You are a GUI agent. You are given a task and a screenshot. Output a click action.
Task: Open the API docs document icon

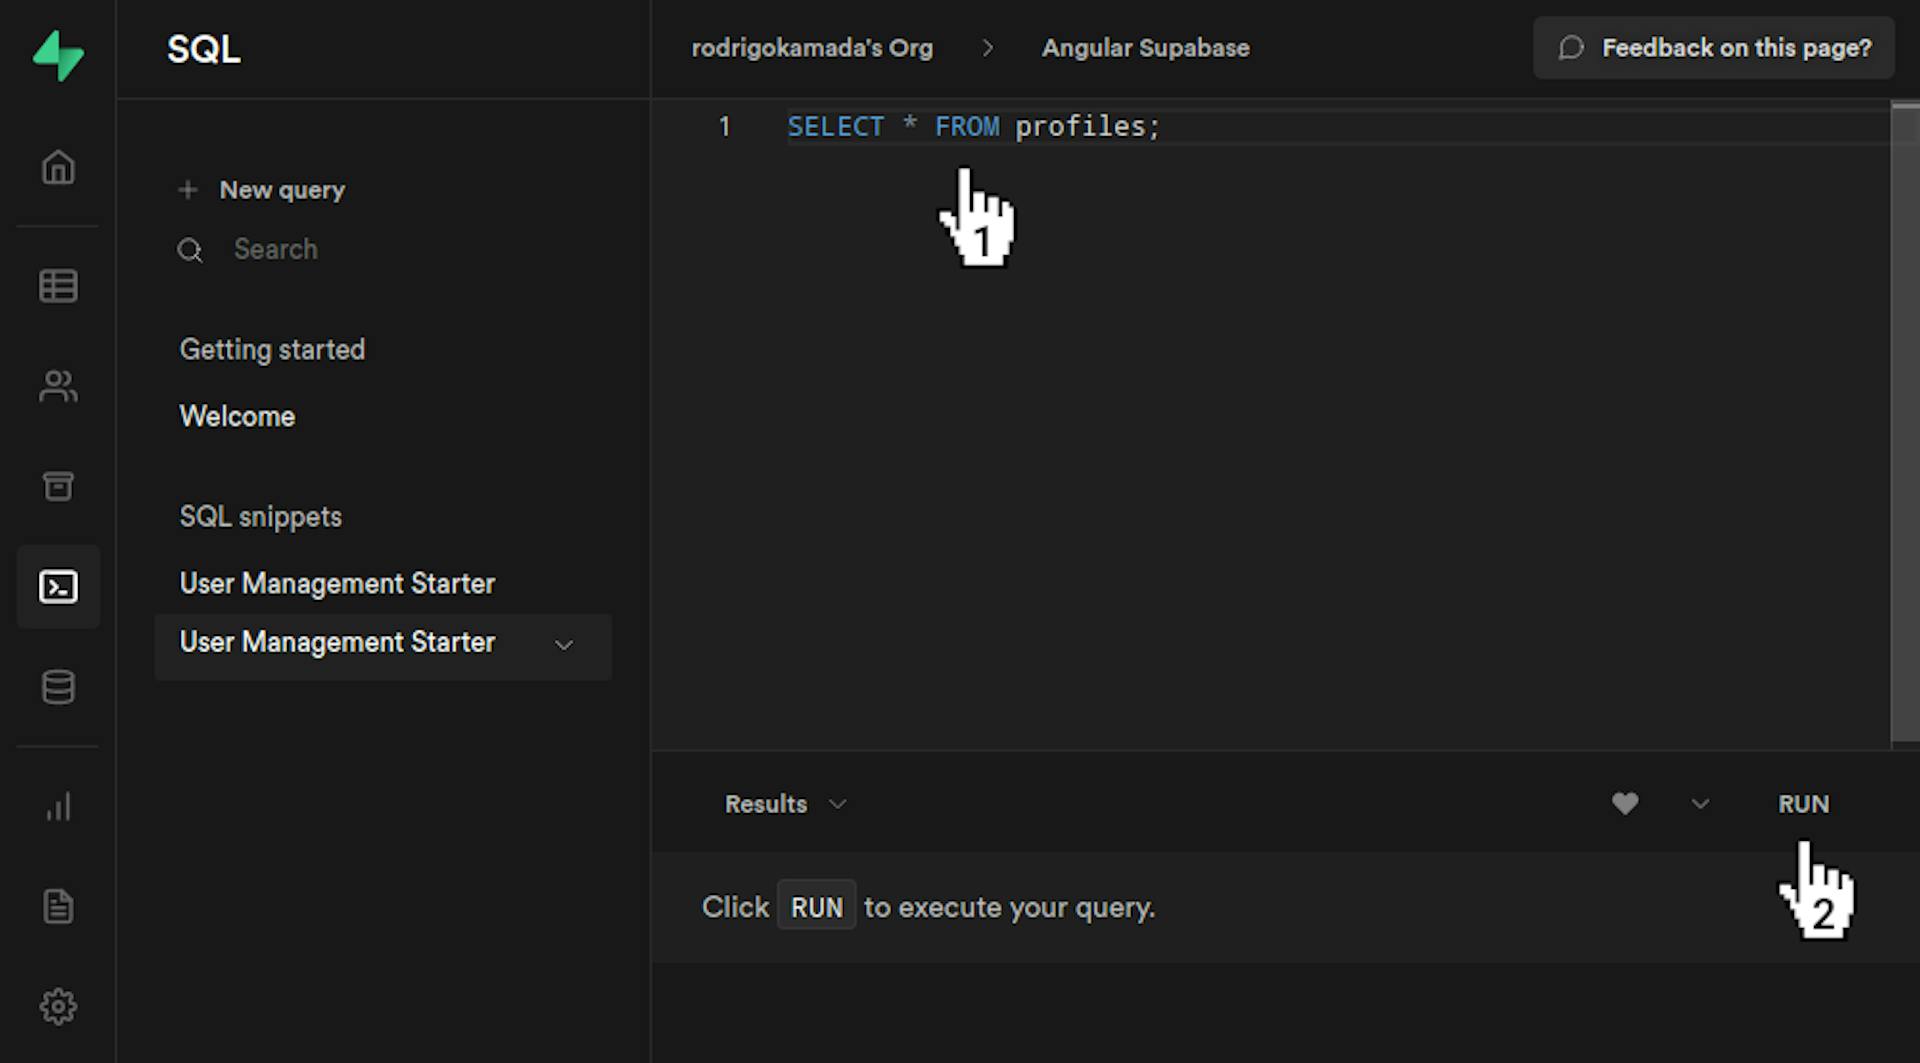click(x=58, y=906)
